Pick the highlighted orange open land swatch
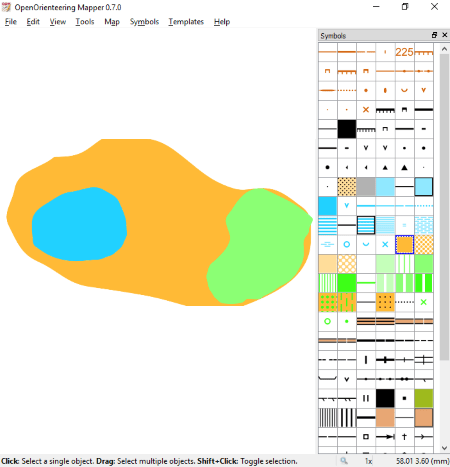The height and width of the screenshot is (467, 450). 404,244
